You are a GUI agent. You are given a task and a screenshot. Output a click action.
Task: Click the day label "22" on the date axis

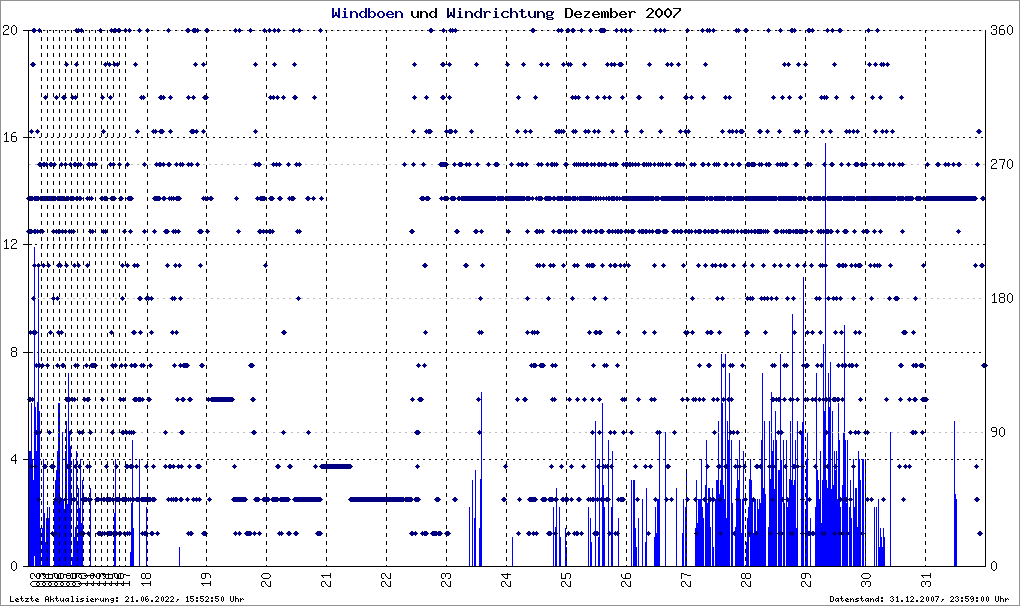[x=386, y=579]
